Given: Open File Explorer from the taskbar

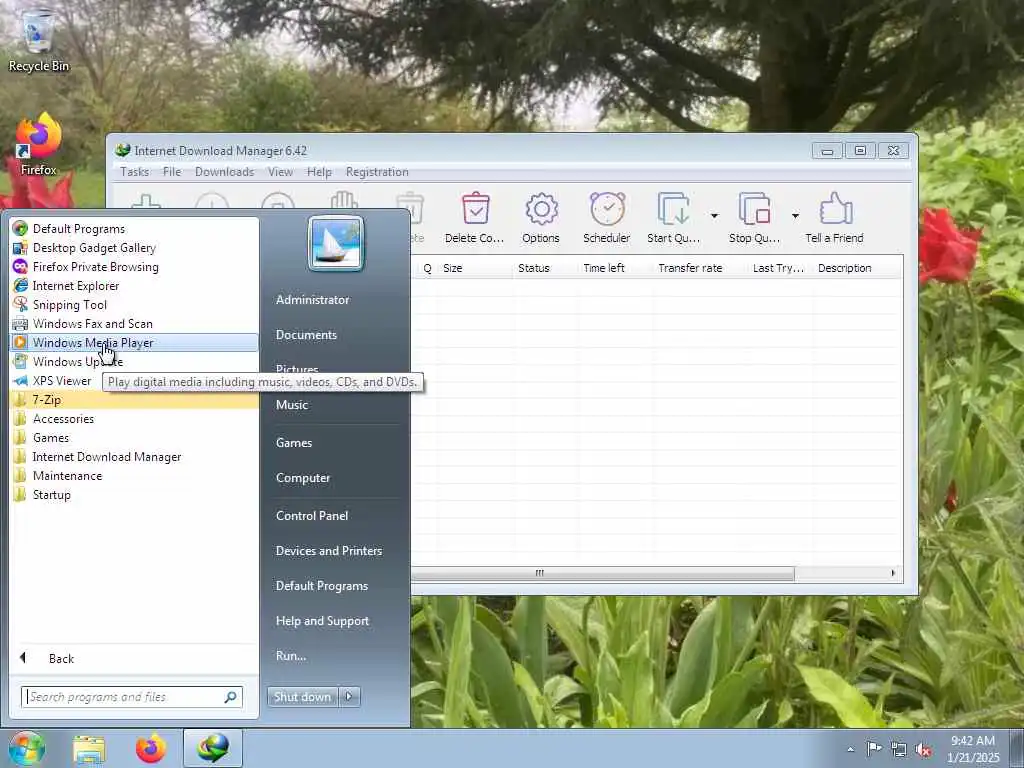Looking at the screenshot, I should pos(89,748).
